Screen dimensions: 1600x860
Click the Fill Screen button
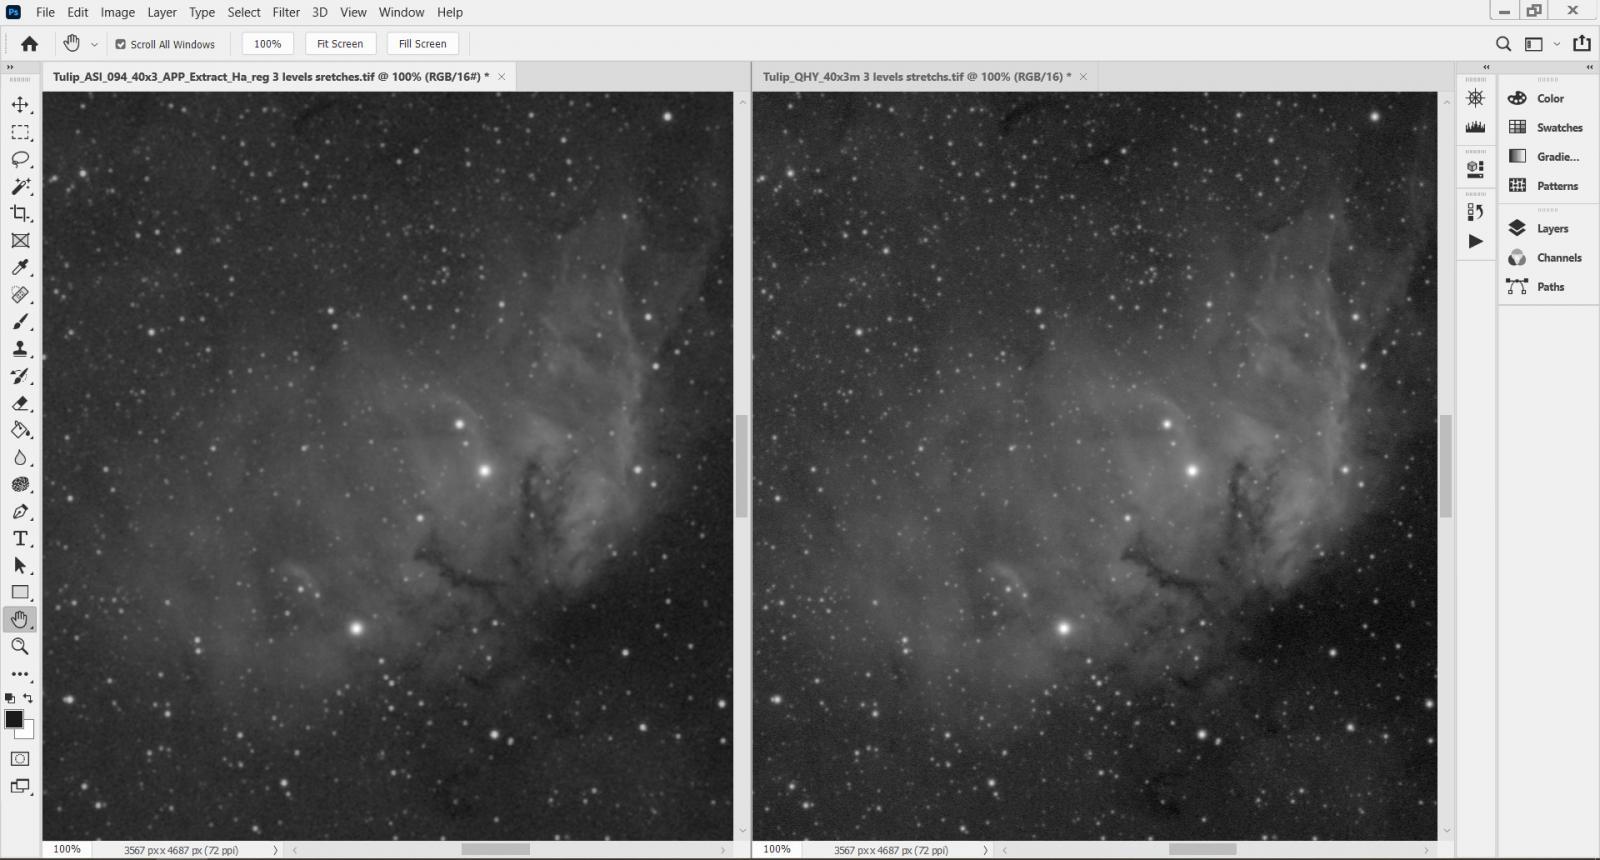pos(423,44)
